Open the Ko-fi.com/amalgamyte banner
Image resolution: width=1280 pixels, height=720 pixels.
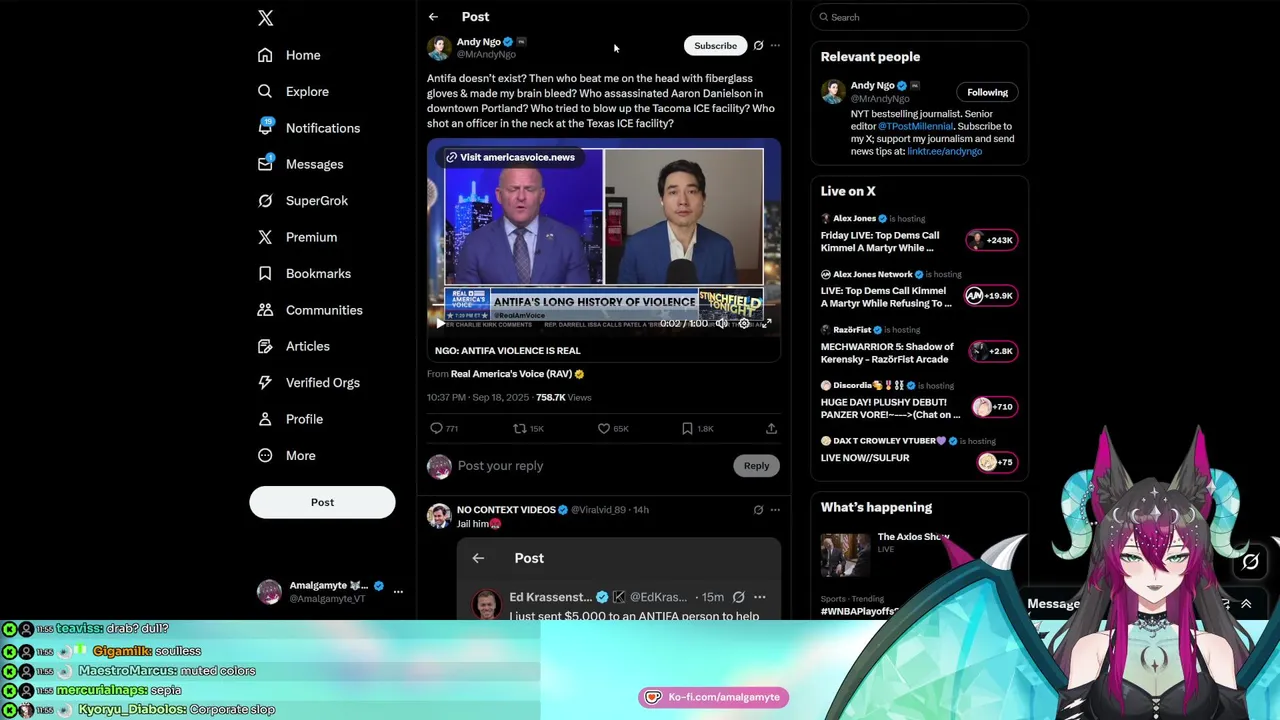point(714,697)
